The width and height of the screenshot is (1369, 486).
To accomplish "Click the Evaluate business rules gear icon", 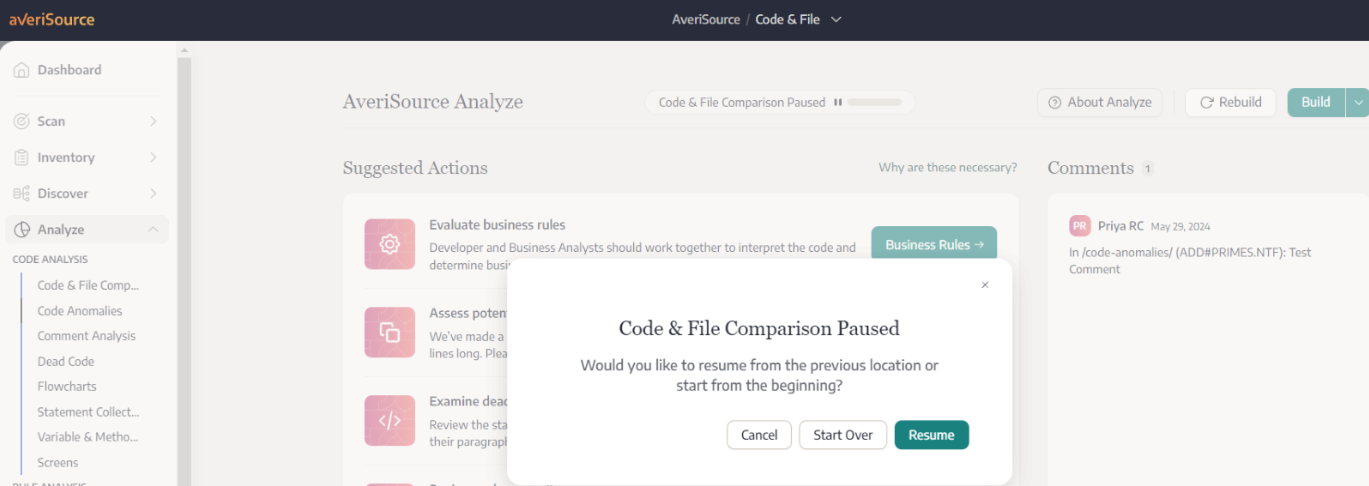I will 390,244.
